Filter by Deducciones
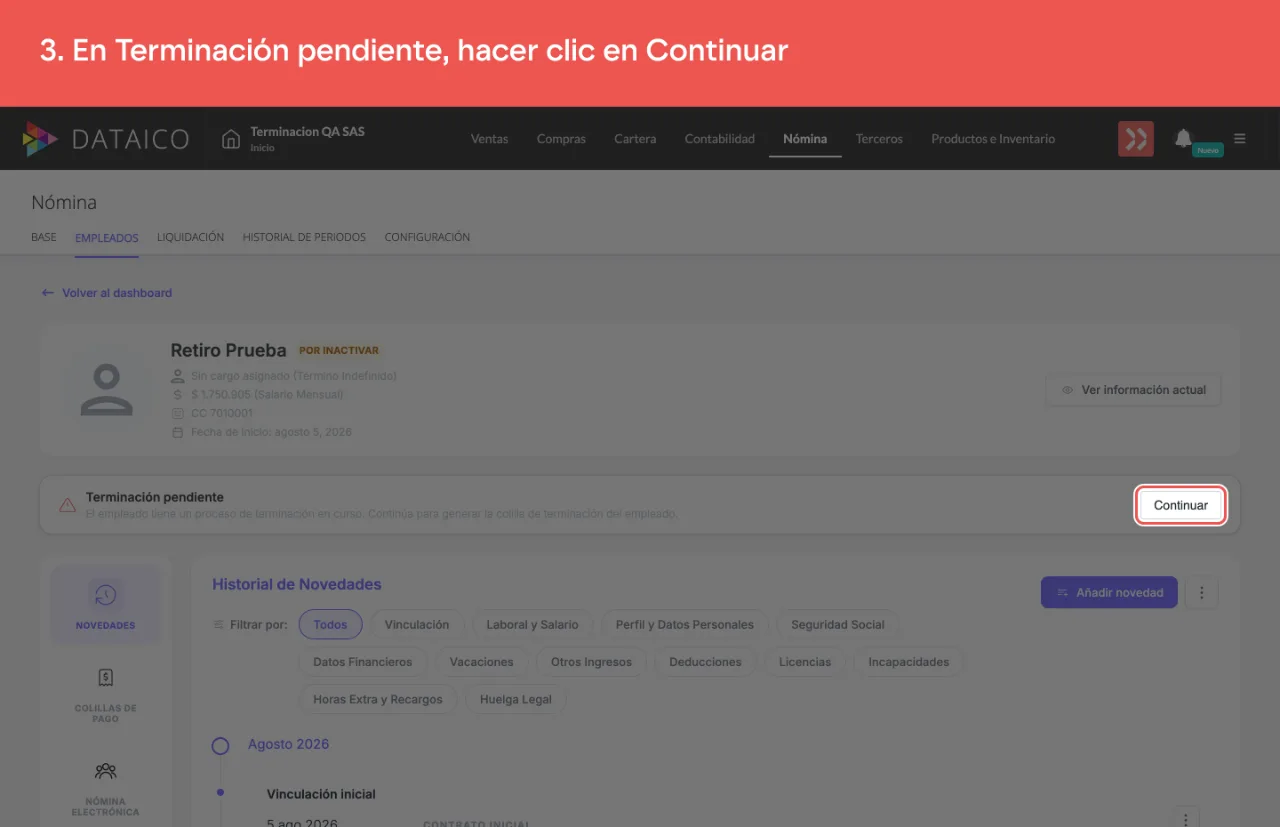Image resolution: width=1280 pixels, height=827 pixels. (705, 661)
